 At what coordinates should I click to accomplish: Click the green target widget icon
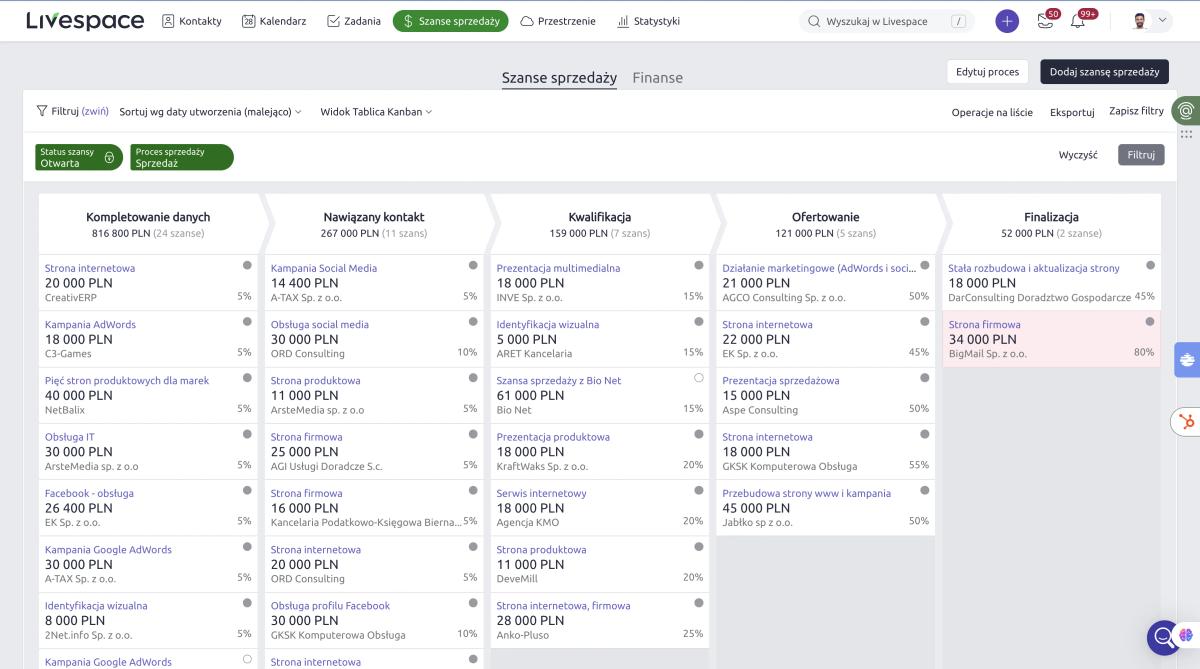(1187, 110)
